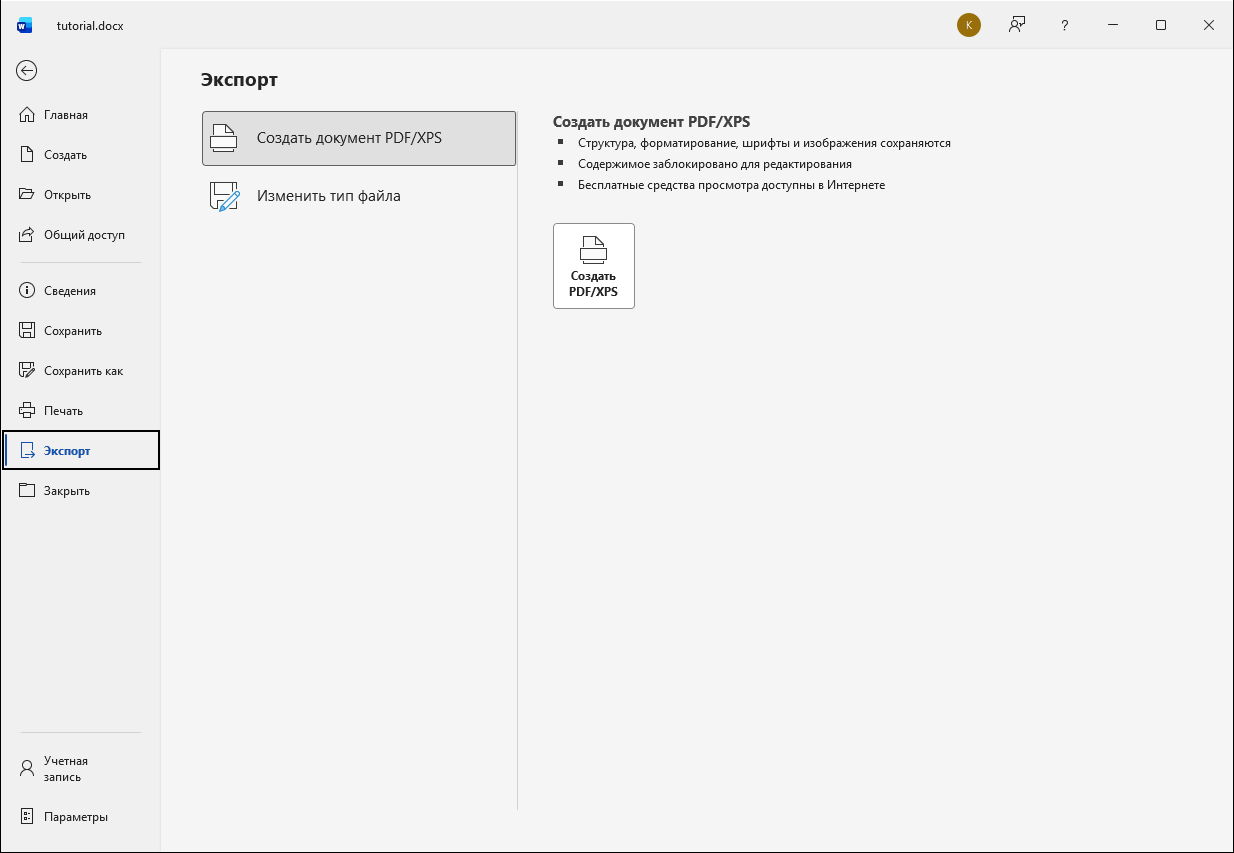1234x853 pixels.
Task: Click the user account avatar K
Action: (968, 25)
